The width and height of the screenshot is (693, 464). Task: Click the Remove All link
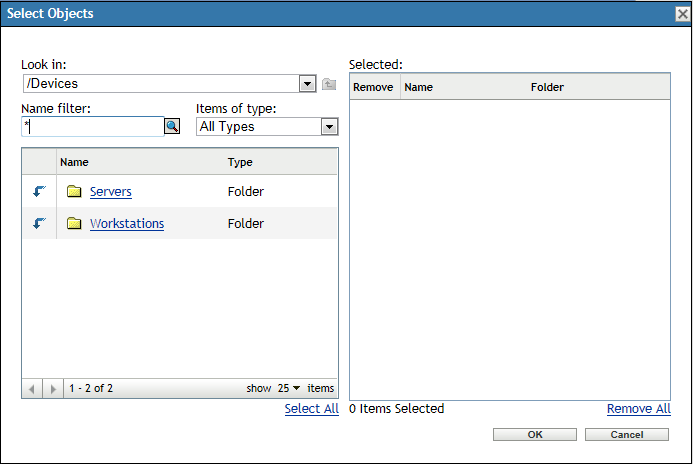[x=638, y=409]
